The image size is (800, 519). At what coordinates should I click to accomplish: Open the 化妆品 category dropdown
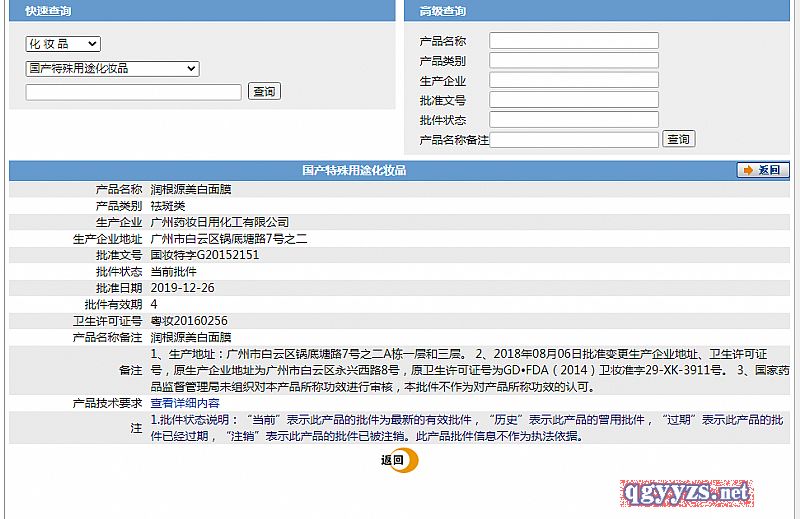(x=62, y=44)
